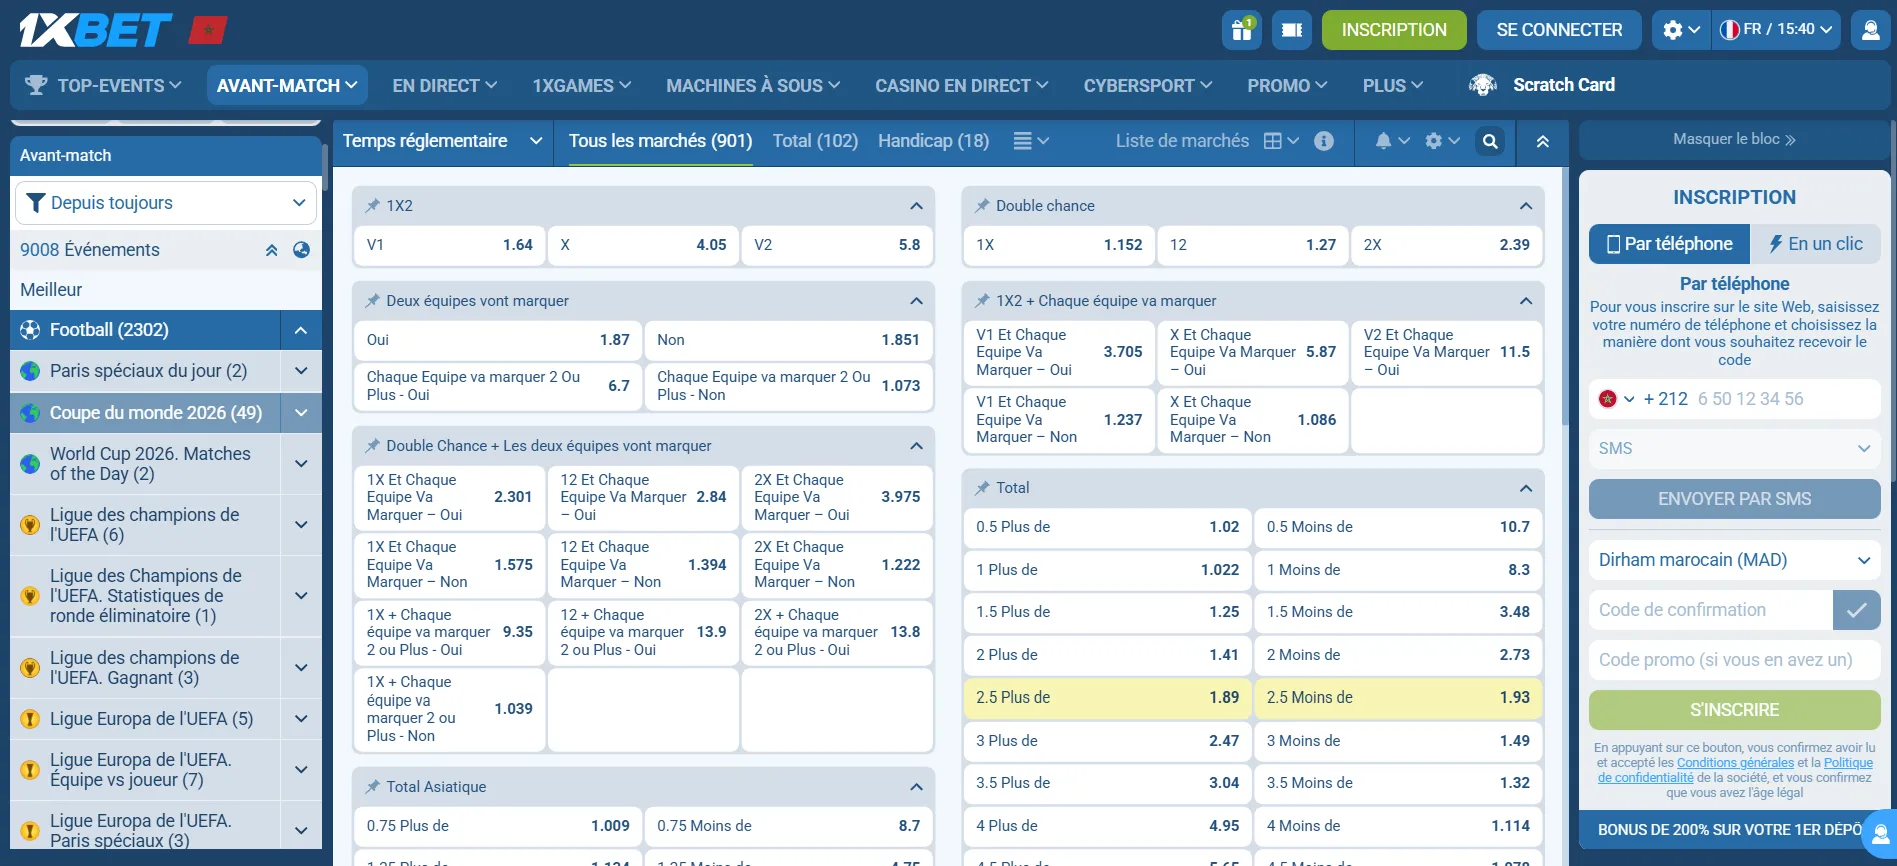
Task: Click Masquer le bloc link
Action: 1734,140
